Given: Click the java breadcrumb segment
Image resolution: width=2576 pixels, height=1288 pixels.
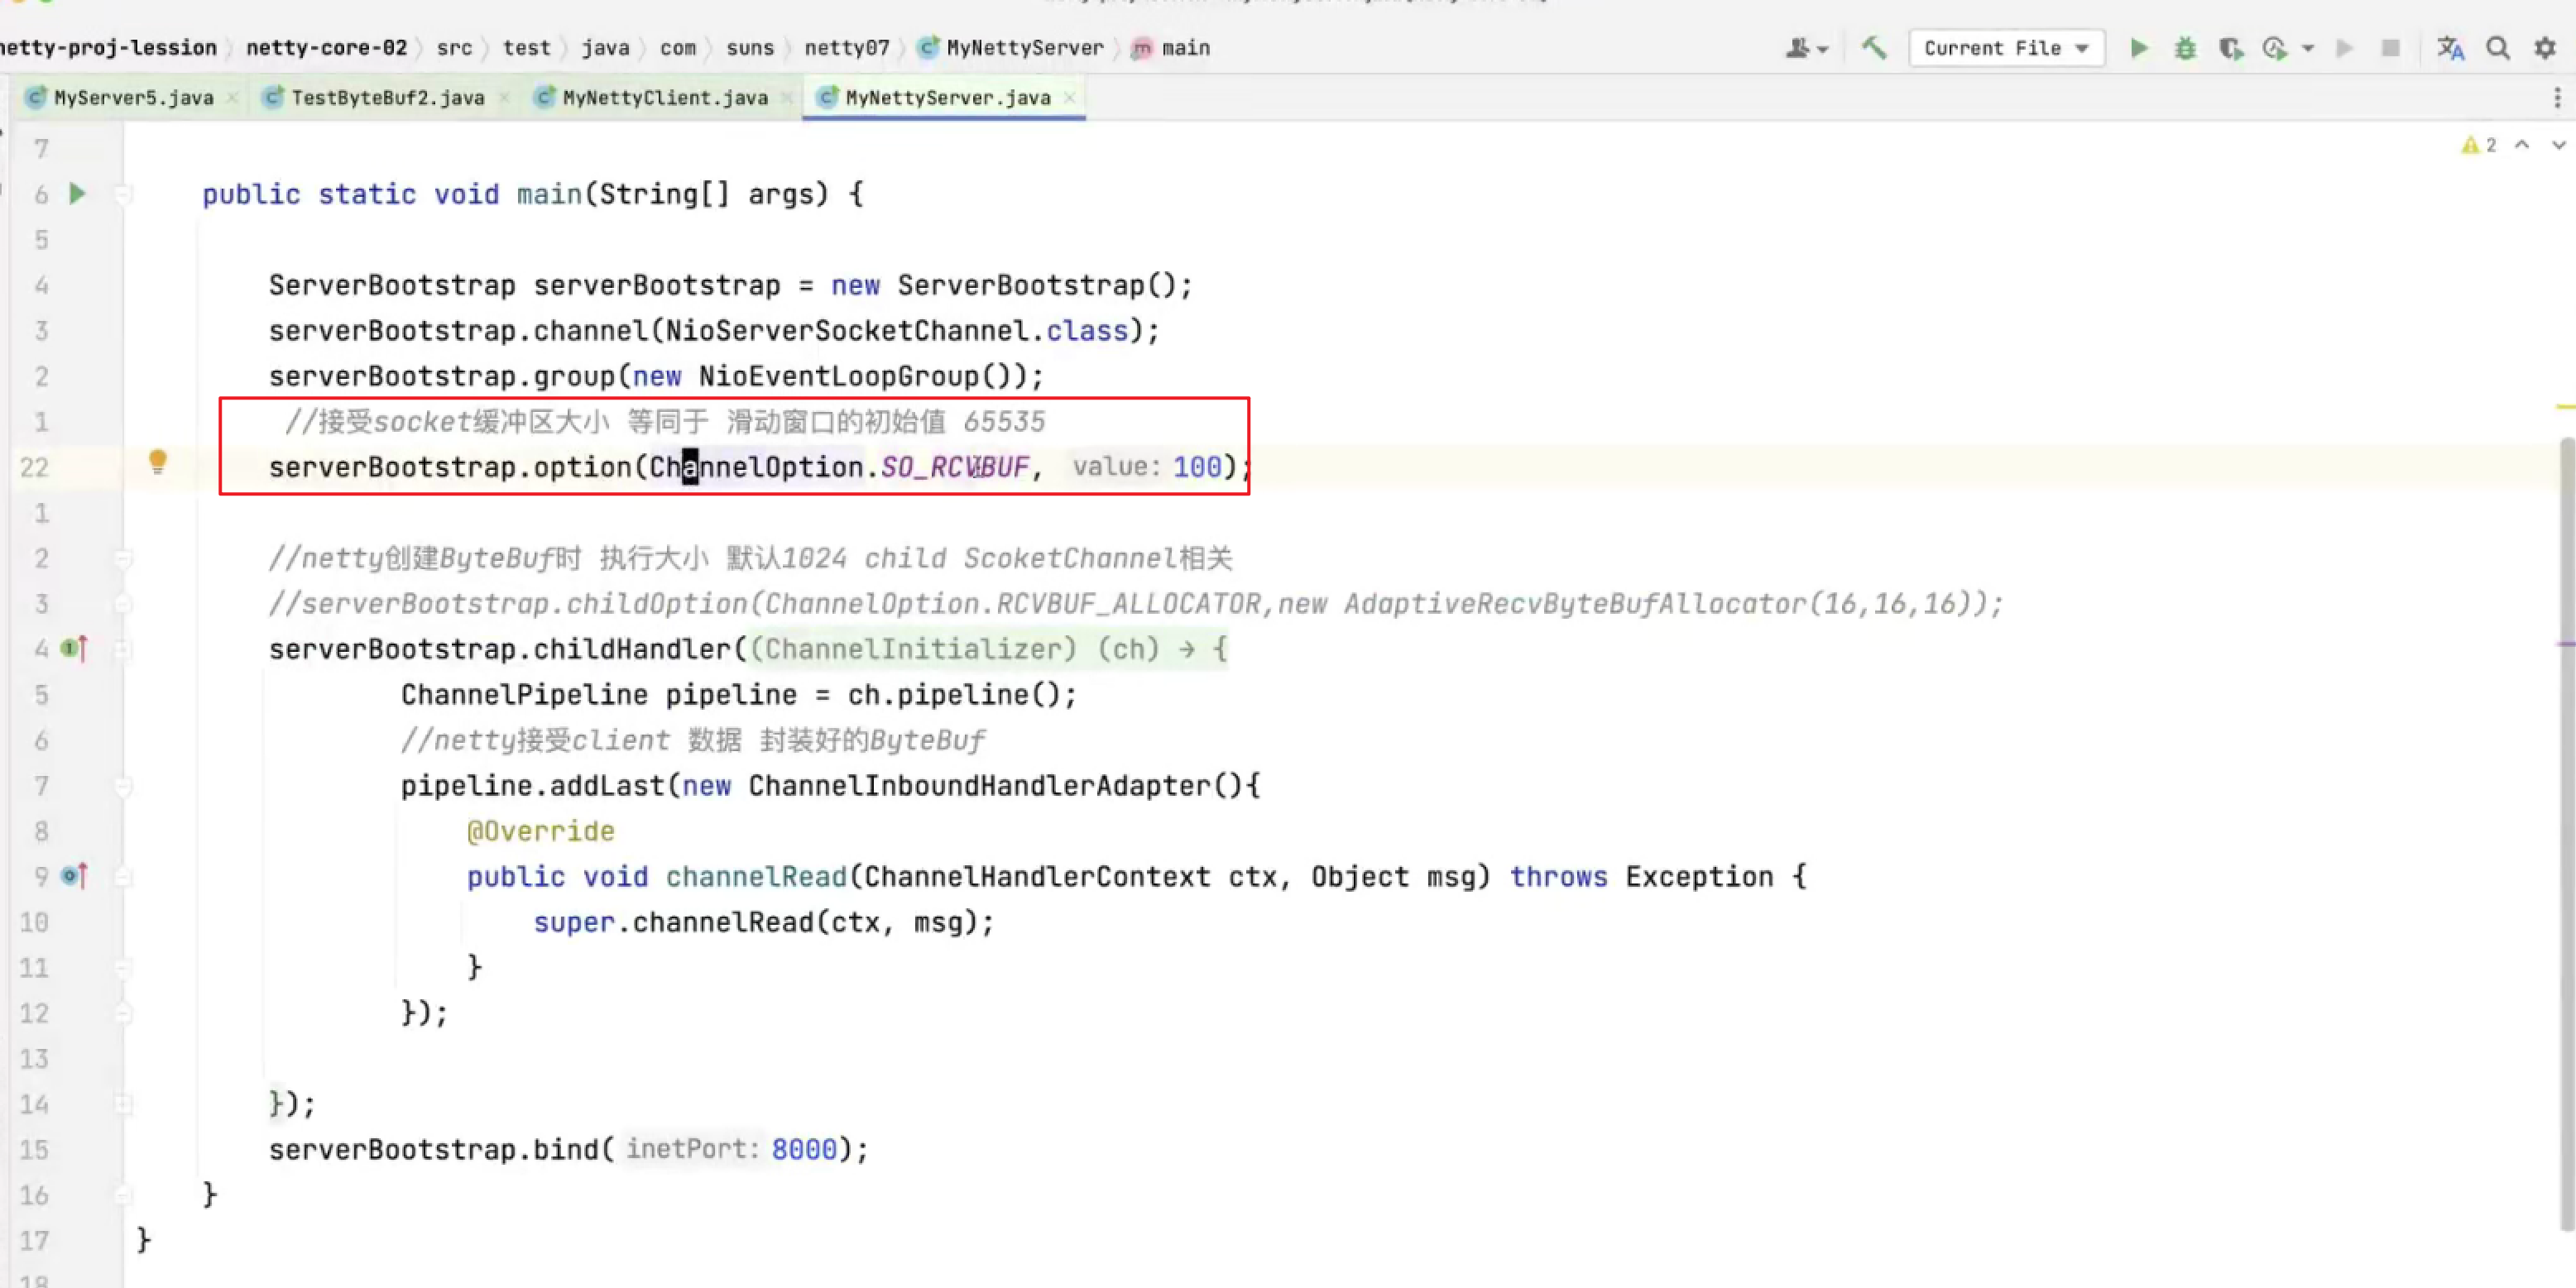Looking at the screenshot, I should click(x=605, y=47).
